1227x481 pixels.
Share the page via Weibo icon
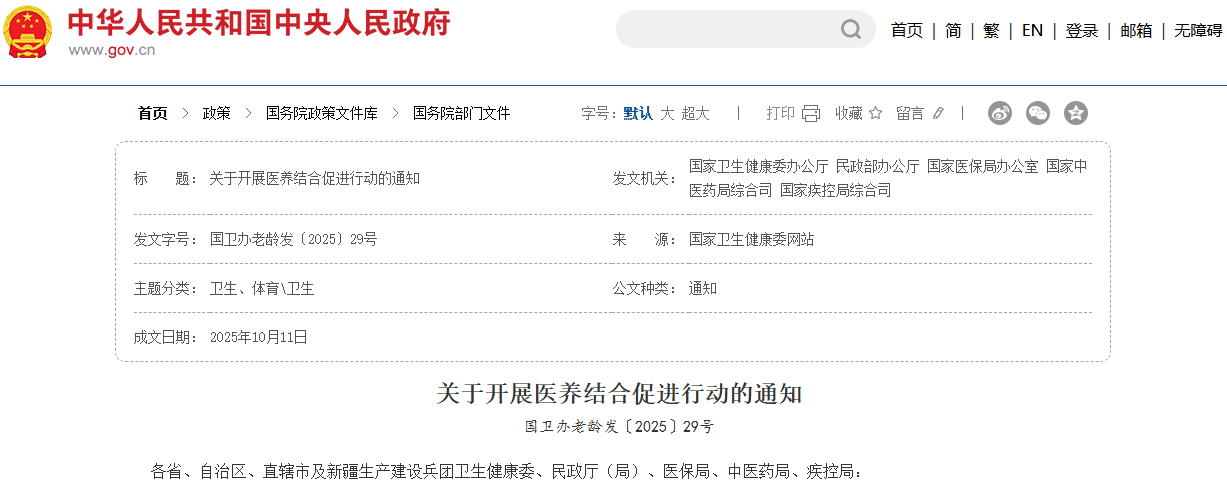point(1000,113)
